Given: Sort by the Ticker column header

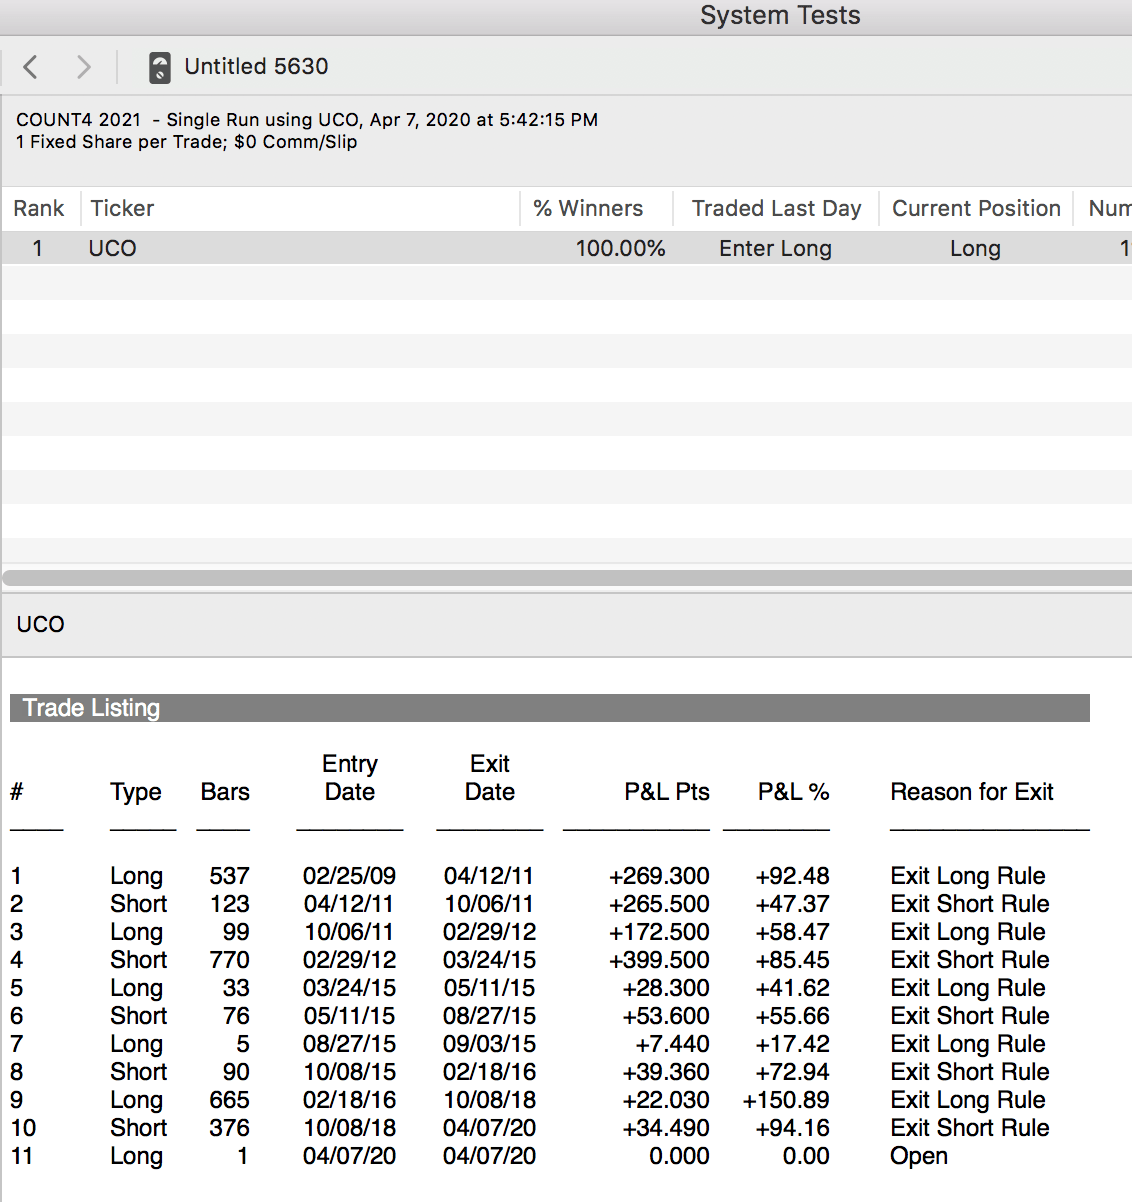Looking at the screenshot, I should click(122, 208).
